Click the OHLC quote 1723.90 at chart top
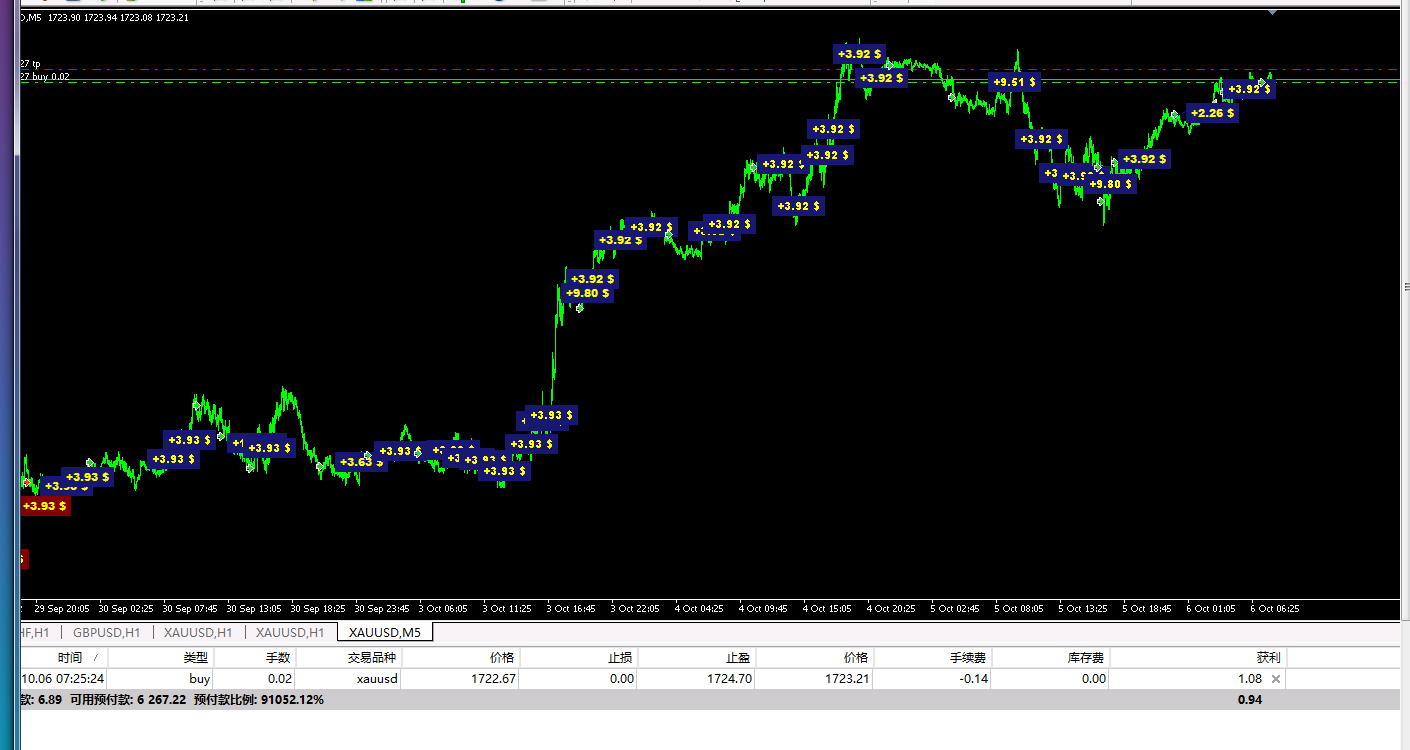1410x750 pixels. pos(63,18)
